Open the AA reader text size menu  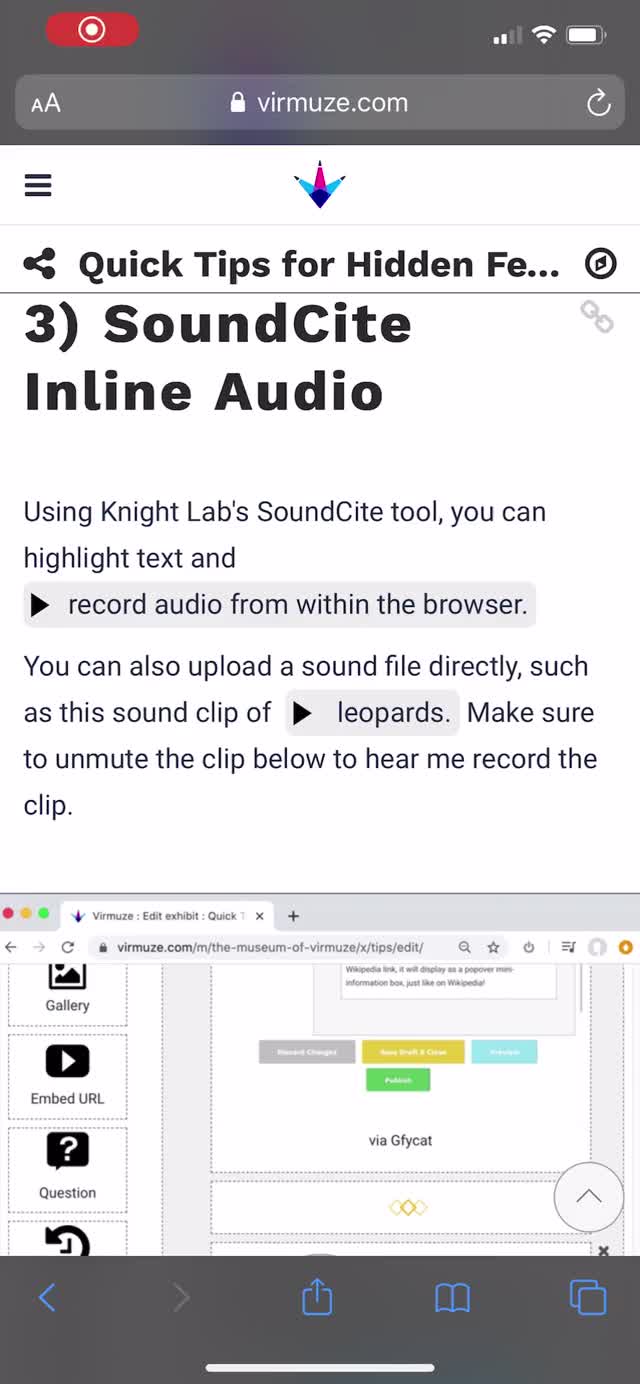46,103
